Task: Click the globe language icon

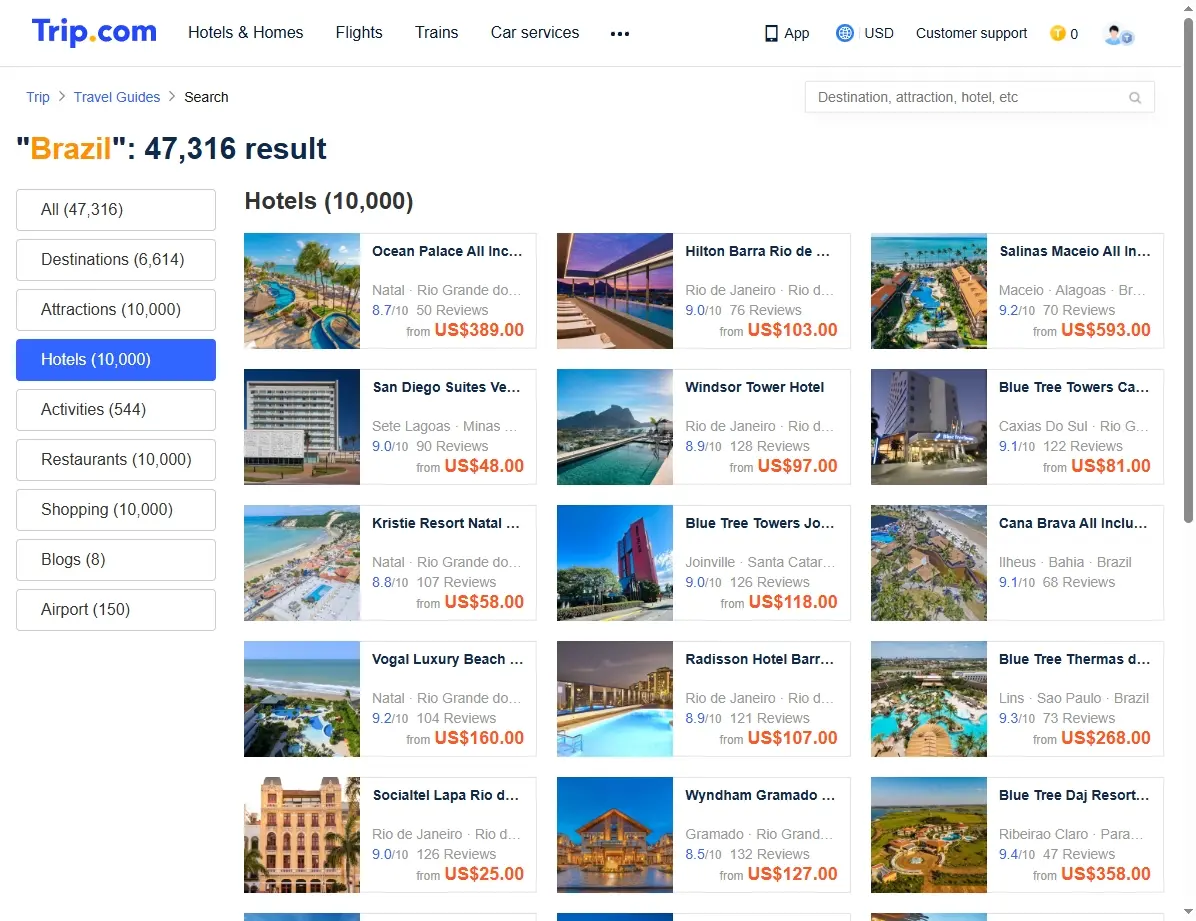Action: [844, 33]
